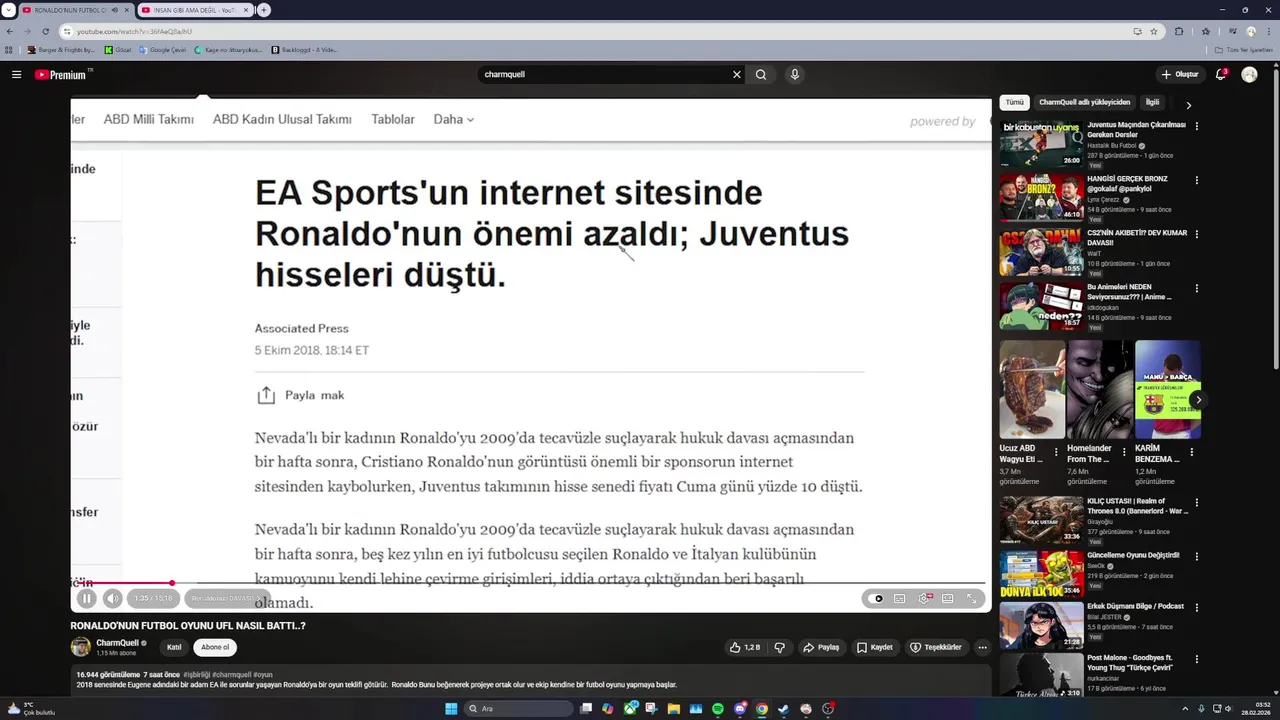This screenshot has width=1280, height=720.
Task: Enter fullscreen mode
Action: pos(971,598)
